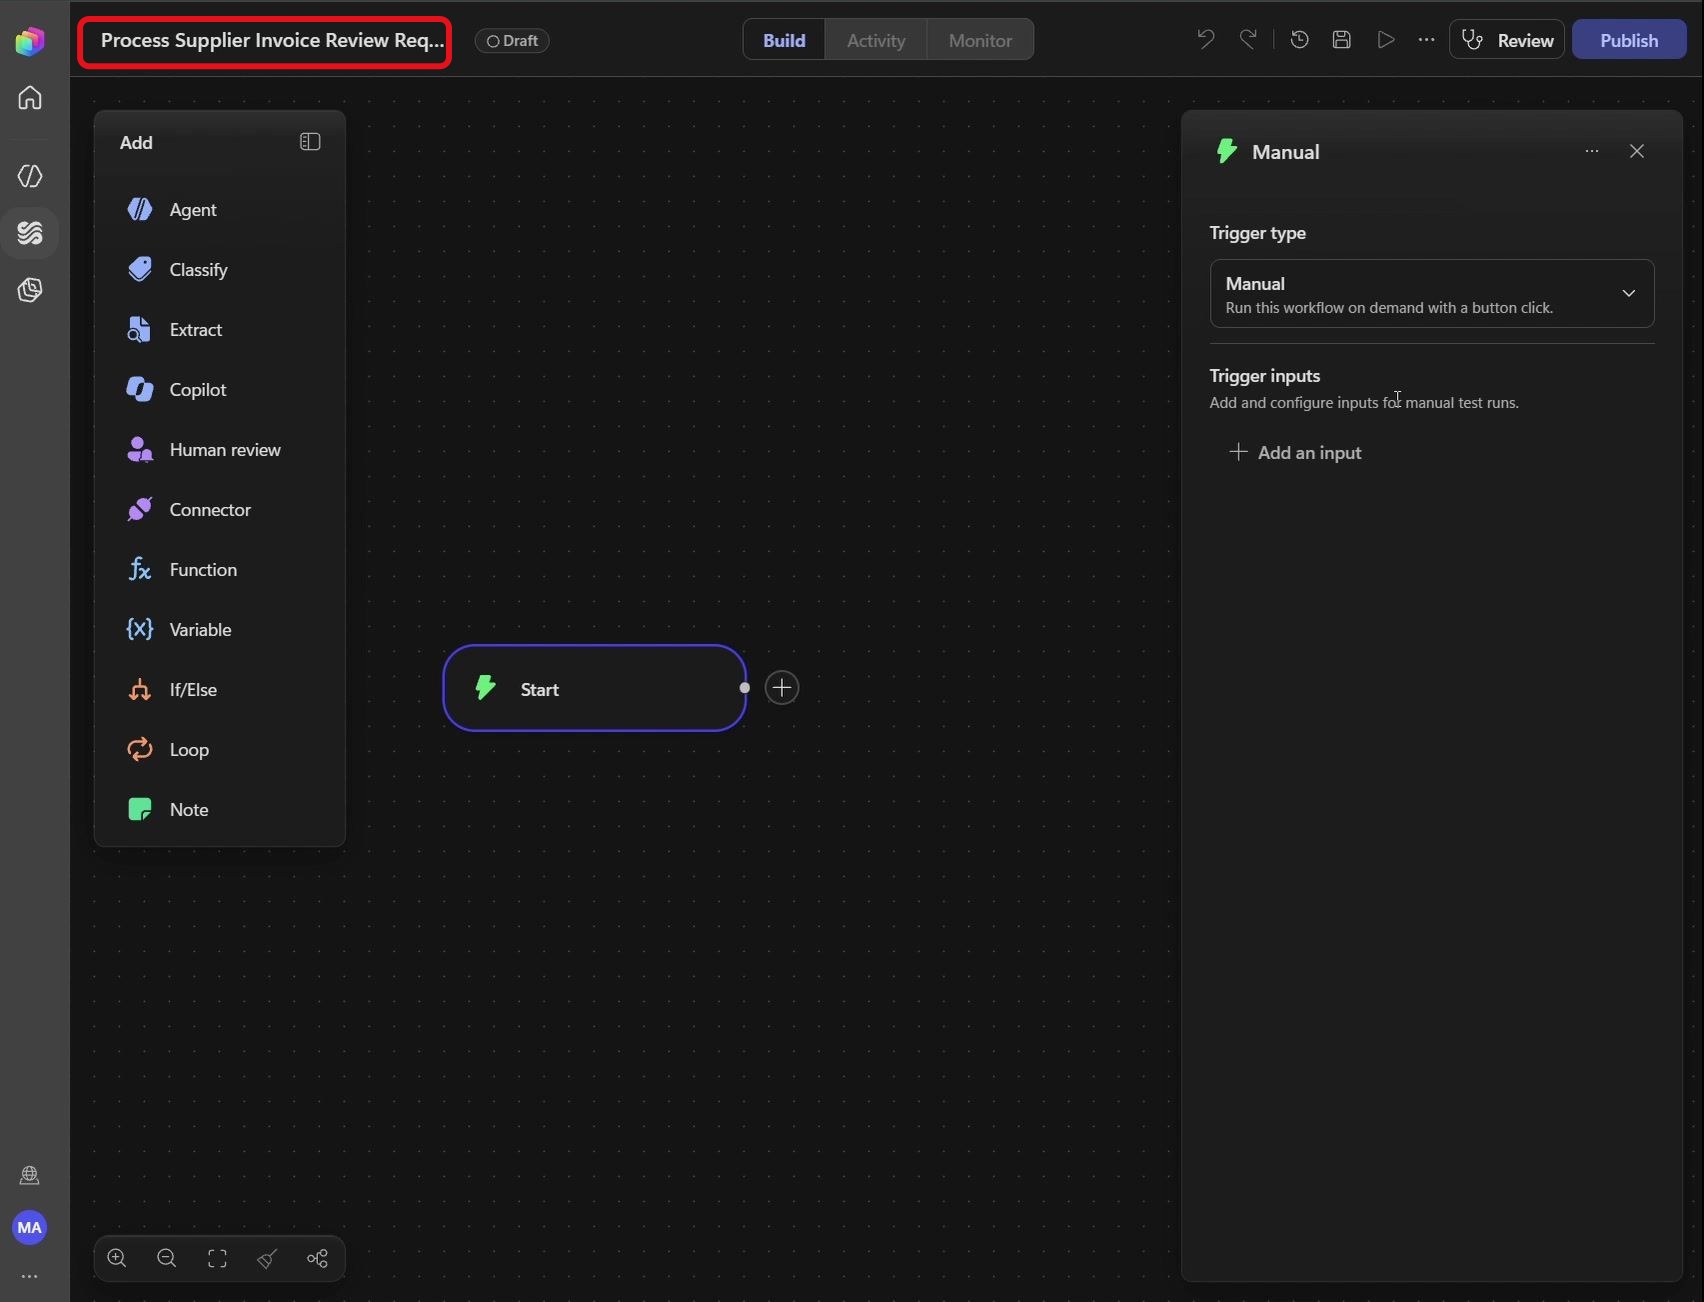Viewport: 1704px width, 1302px height.
Task: Click the Start node output connector dot
Action: (x=744, y=688)
